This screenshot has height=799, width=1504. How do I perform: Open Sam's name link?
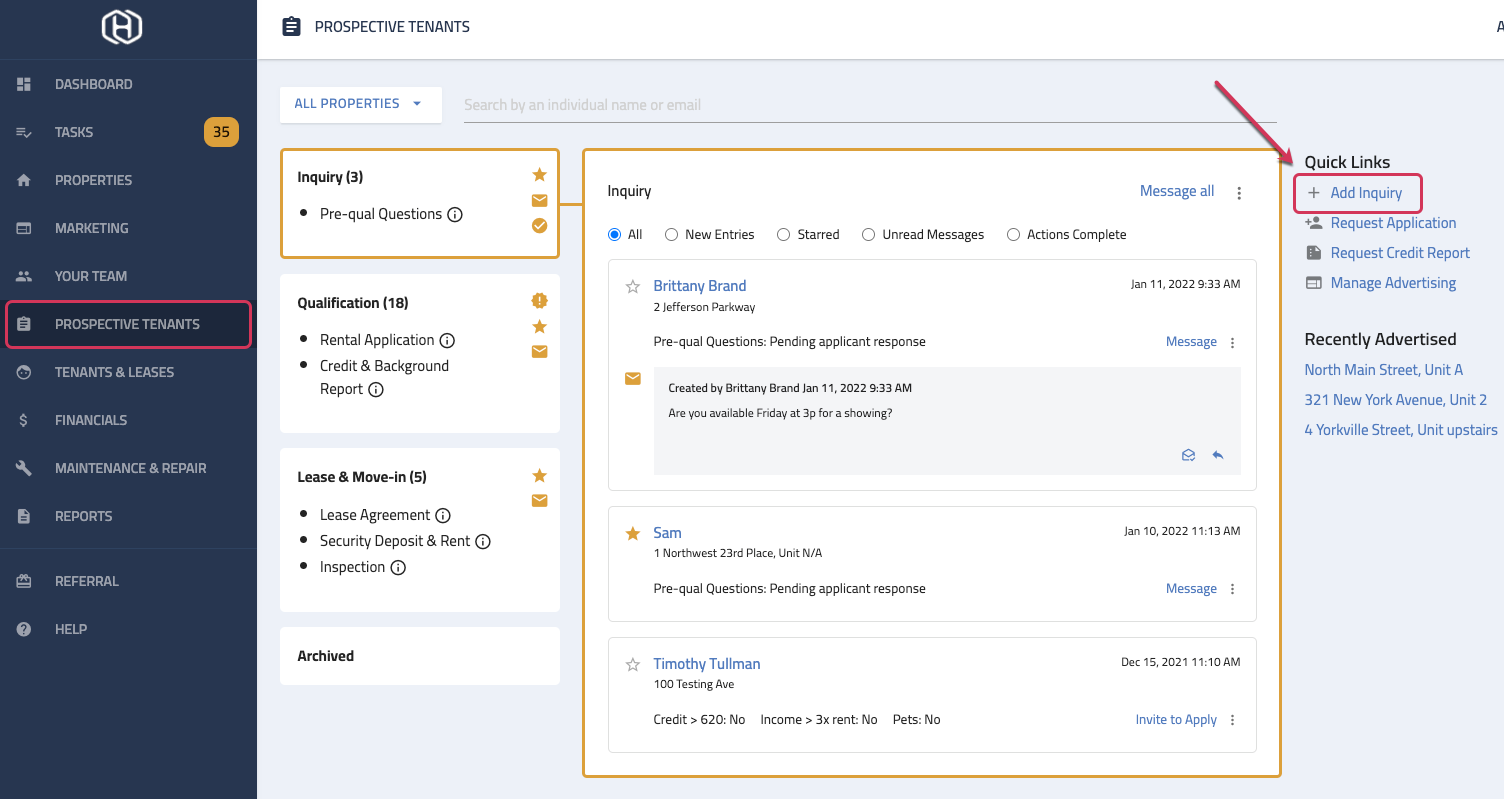click(x=667, y=533)
